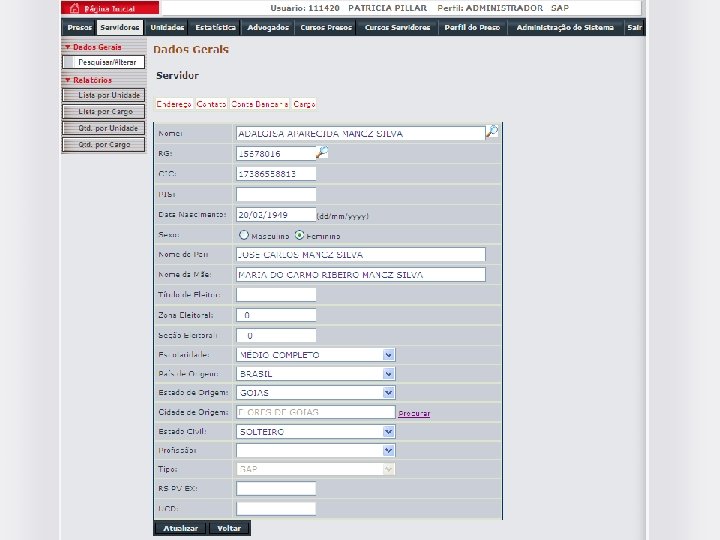Click the magnifier icon beside RG field
This screenshot has width=720, height=540.
point(322,152)
